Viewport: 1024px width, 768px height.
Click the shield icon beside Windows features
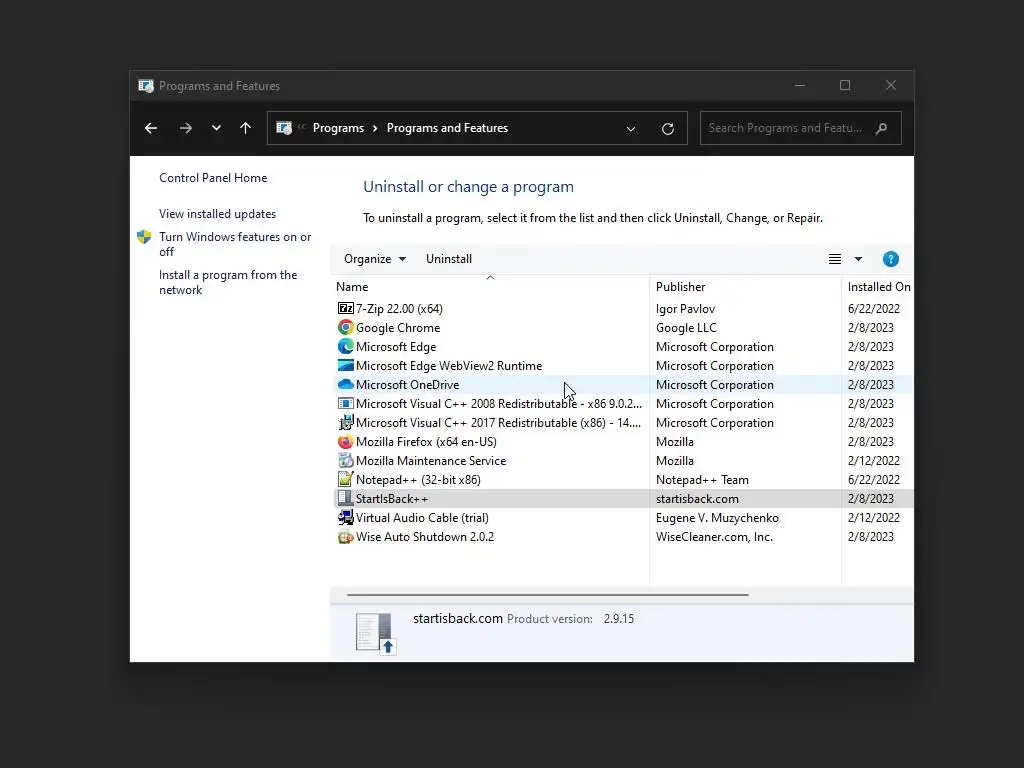[x=144, y=237]
